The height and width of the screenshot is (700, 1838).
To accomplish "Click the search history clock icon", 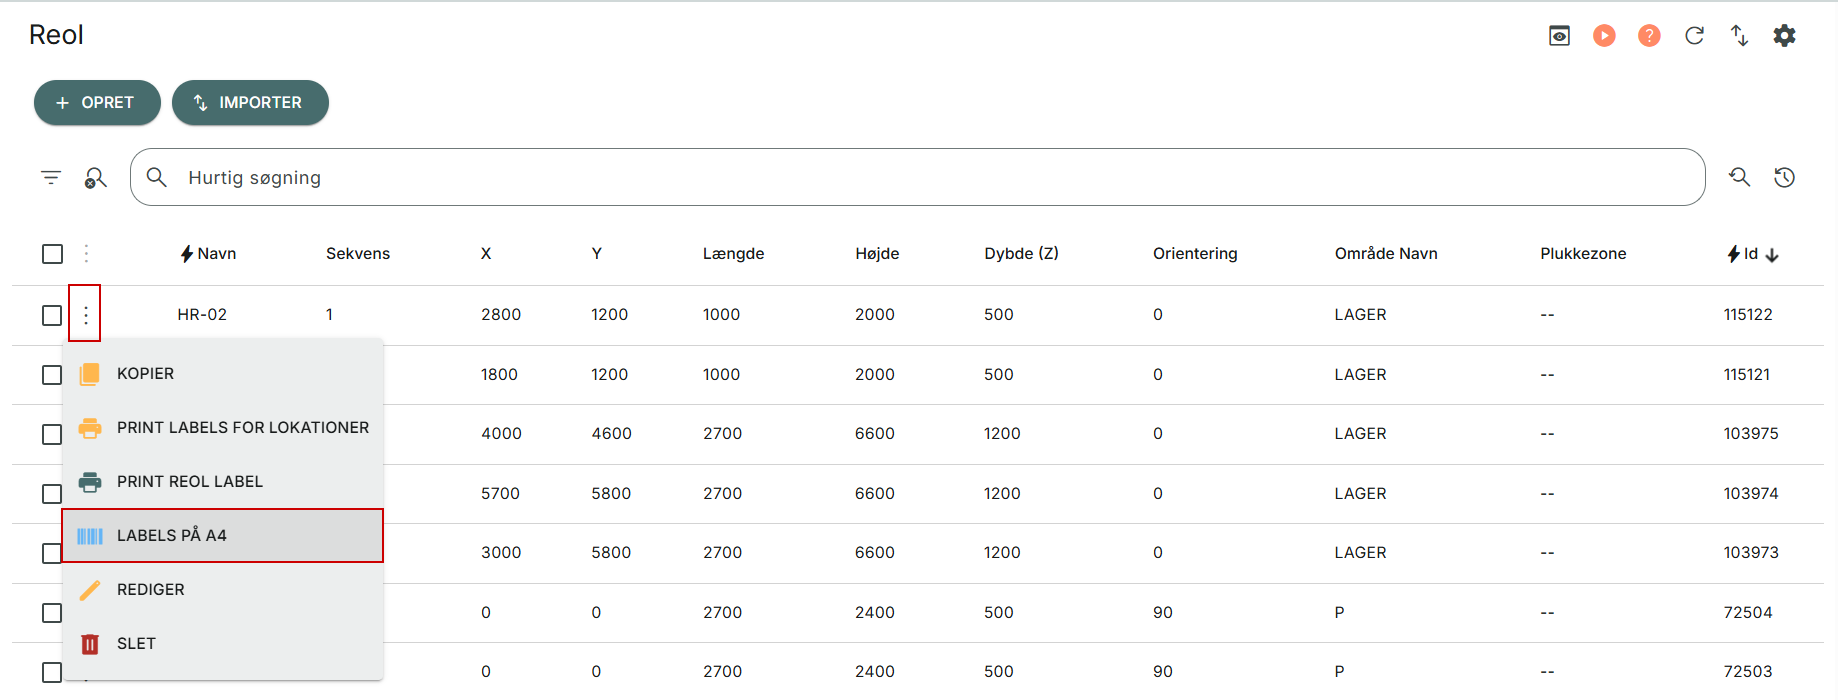I will pos(1784,178).
